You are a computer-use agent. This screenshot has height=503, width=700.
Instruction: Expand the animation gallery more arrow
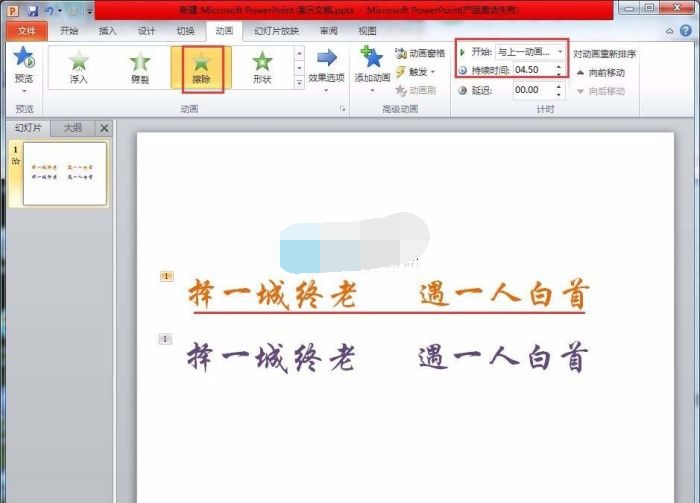299,82
